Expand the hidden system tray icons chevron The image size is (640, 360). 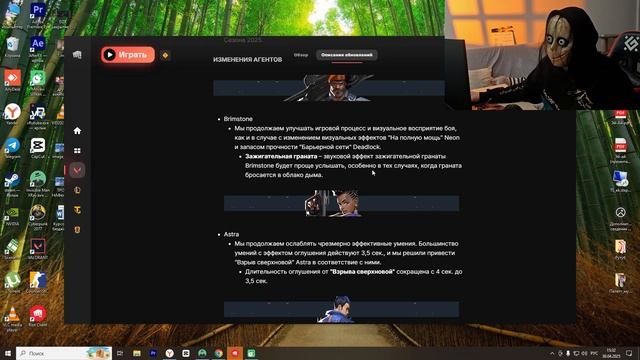[552, 353]
